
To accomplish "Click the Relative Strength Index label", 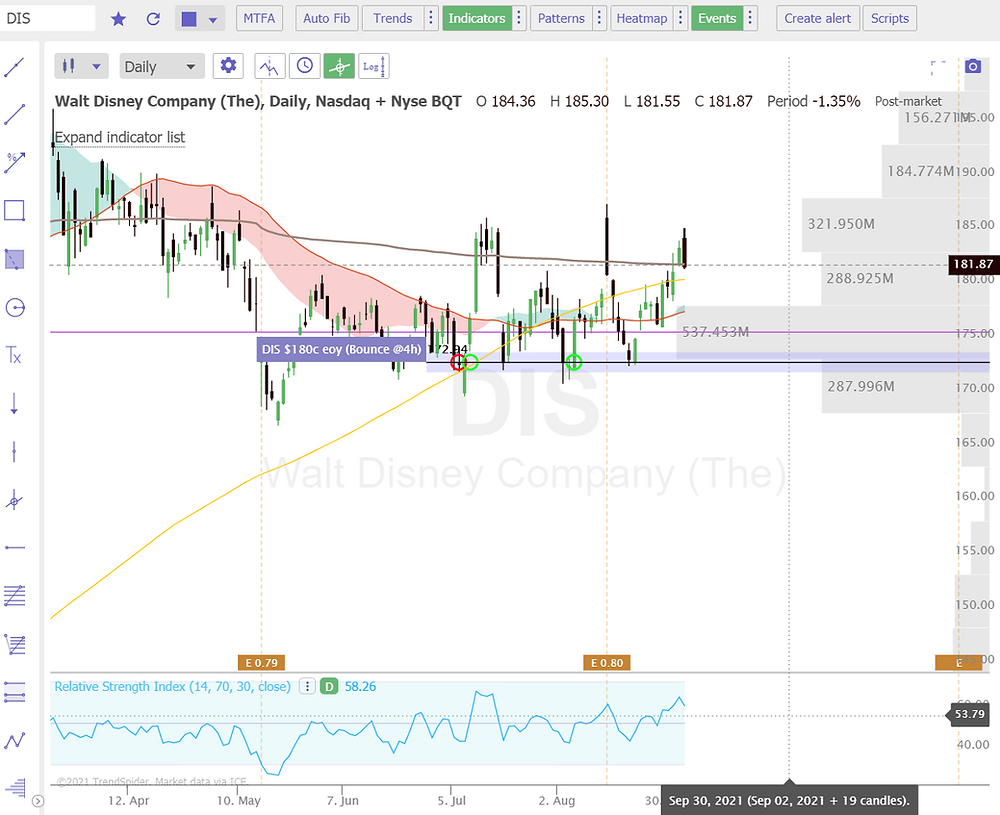I will [x=172, y=686].
